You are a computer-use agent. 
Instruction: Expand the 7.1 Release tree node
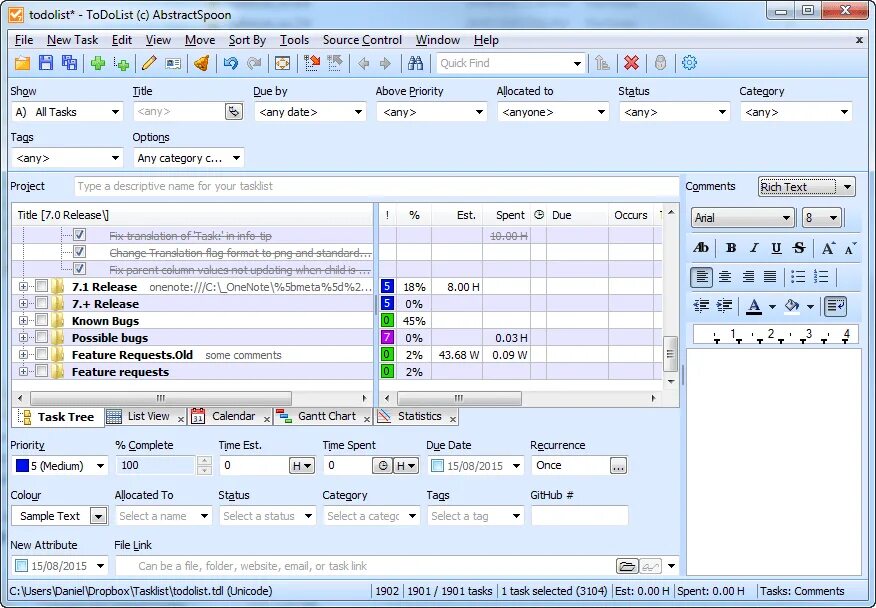23,287
